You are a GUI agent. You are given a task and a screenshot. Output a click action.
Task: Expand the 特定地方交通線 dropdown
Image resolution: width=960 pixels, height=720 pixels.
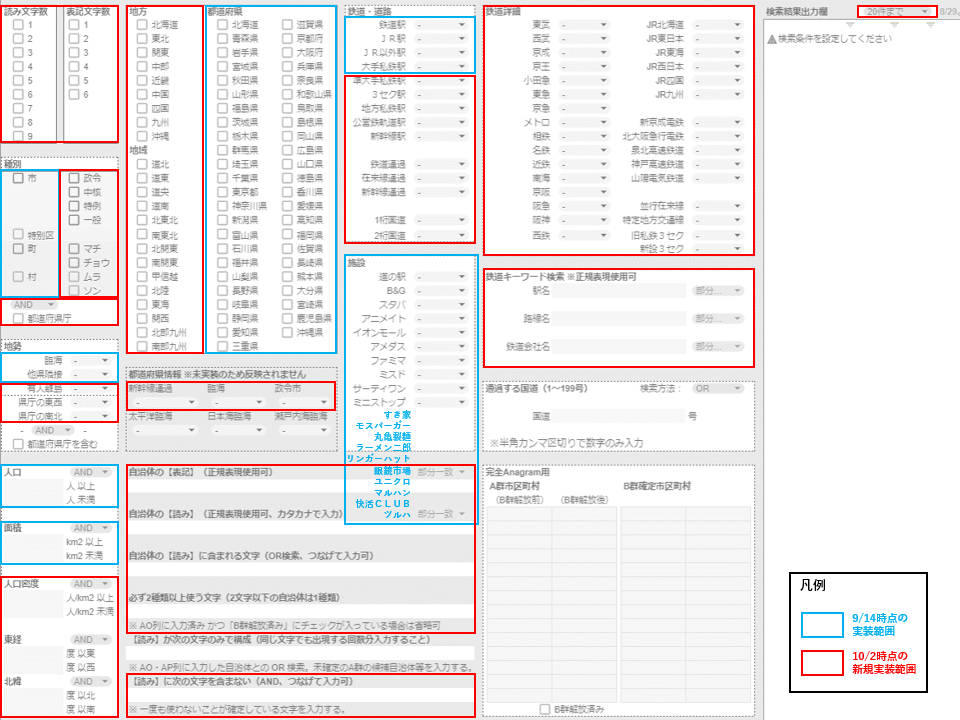(718, 220)
